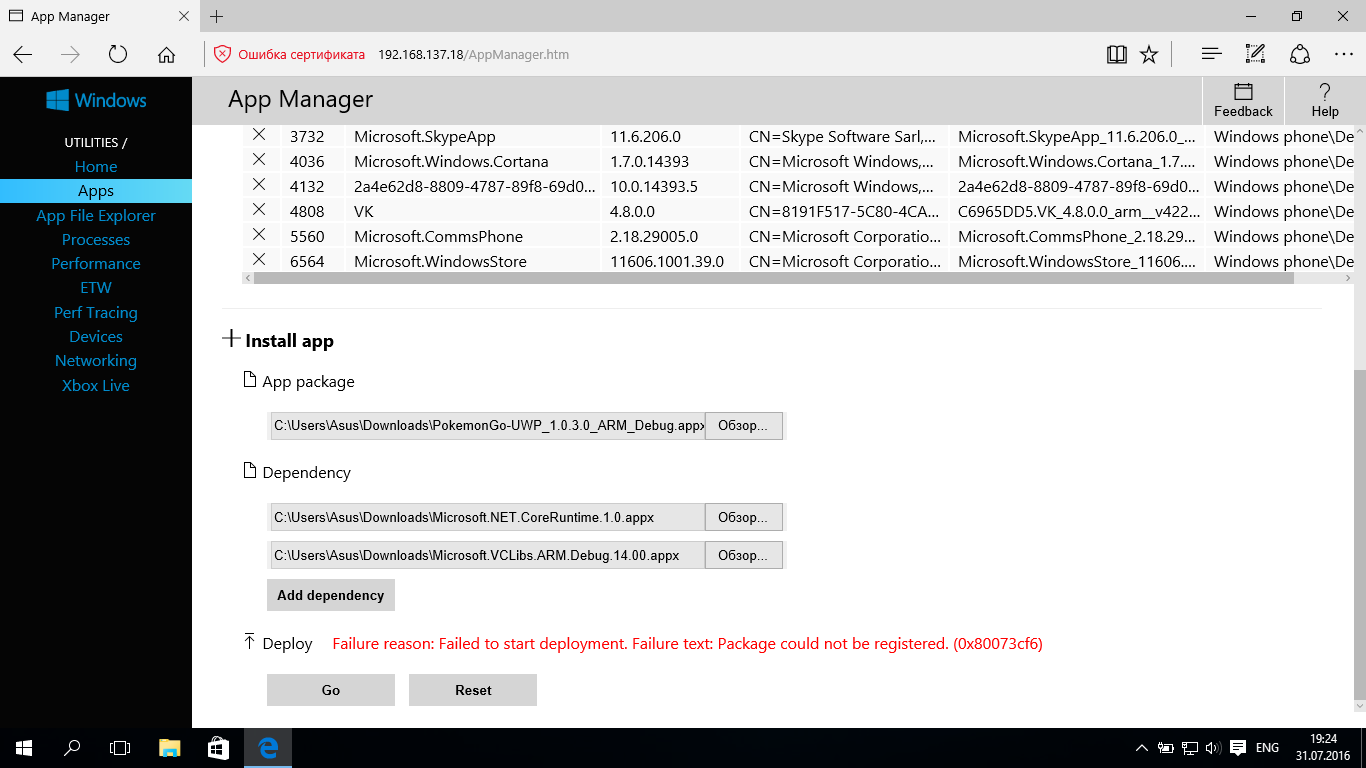Open Perf Tracing
The height and width of the screenshot is (768, 1366).
[x=96, y=312]
